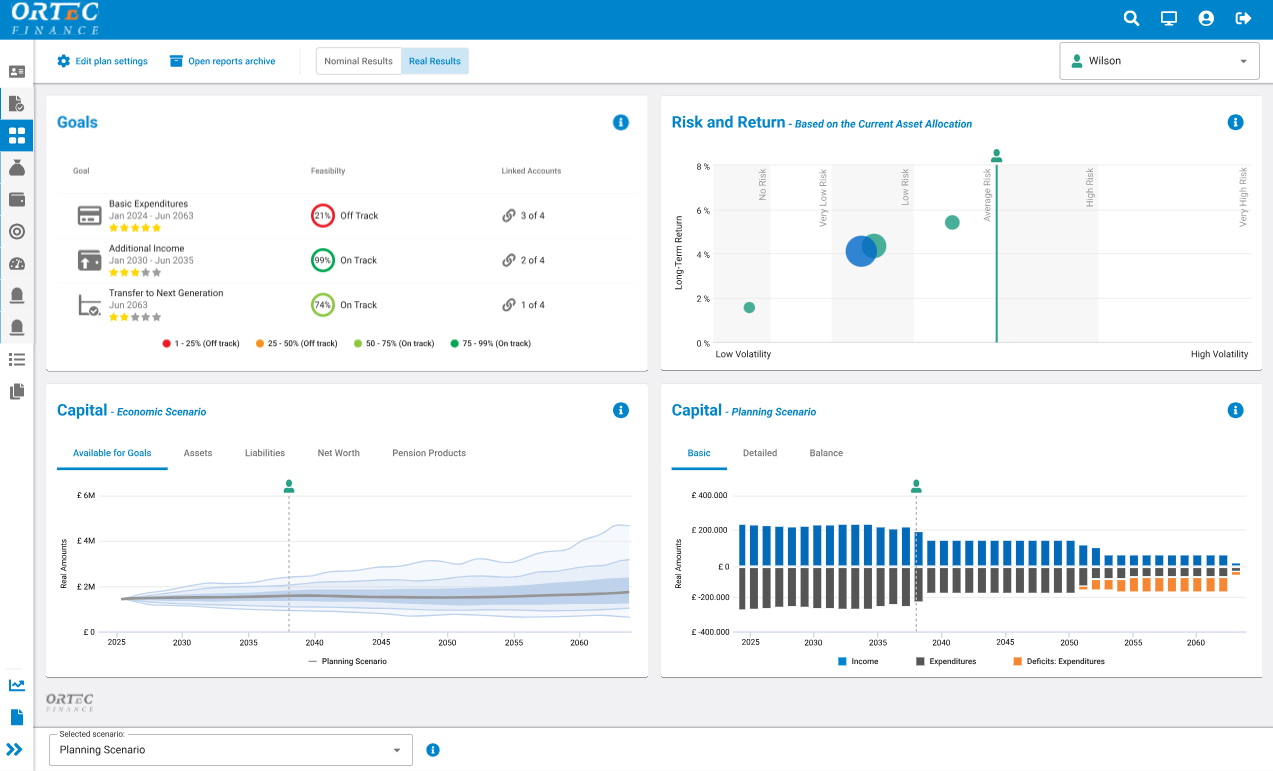Open the target goals sidebar icon

(x=17, y=231)
